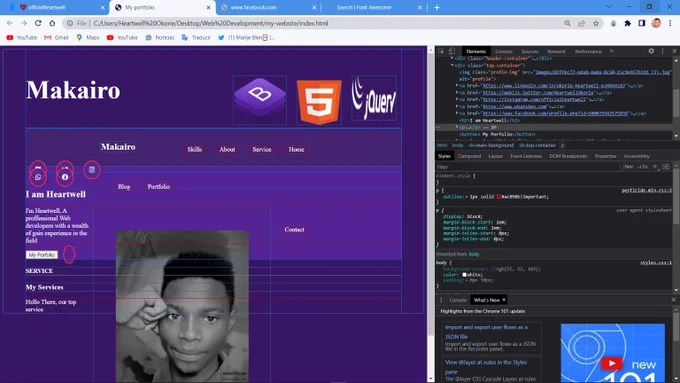Open the WhatsApp social icon on the page
680x383 pixels.
pos(38,177)
